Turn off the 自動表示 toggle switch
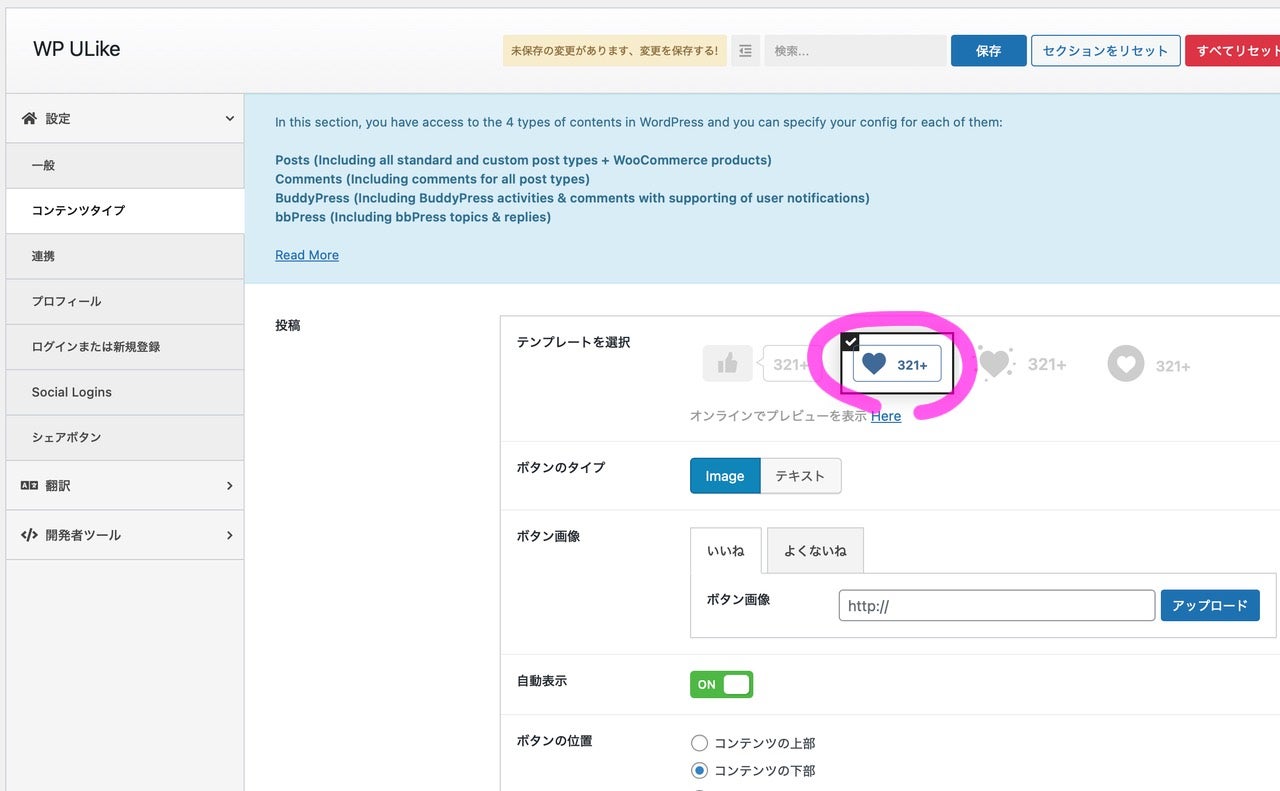The width and height of the screenshot is (1280, 791). click(721, 684)
